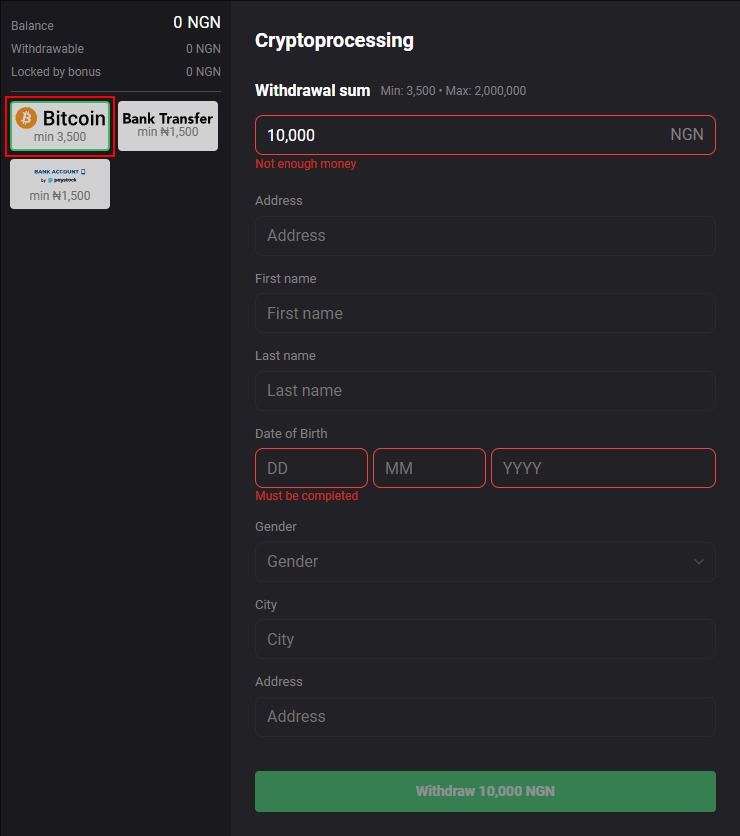Click the NGN currency label in sum field

(686, 135)
